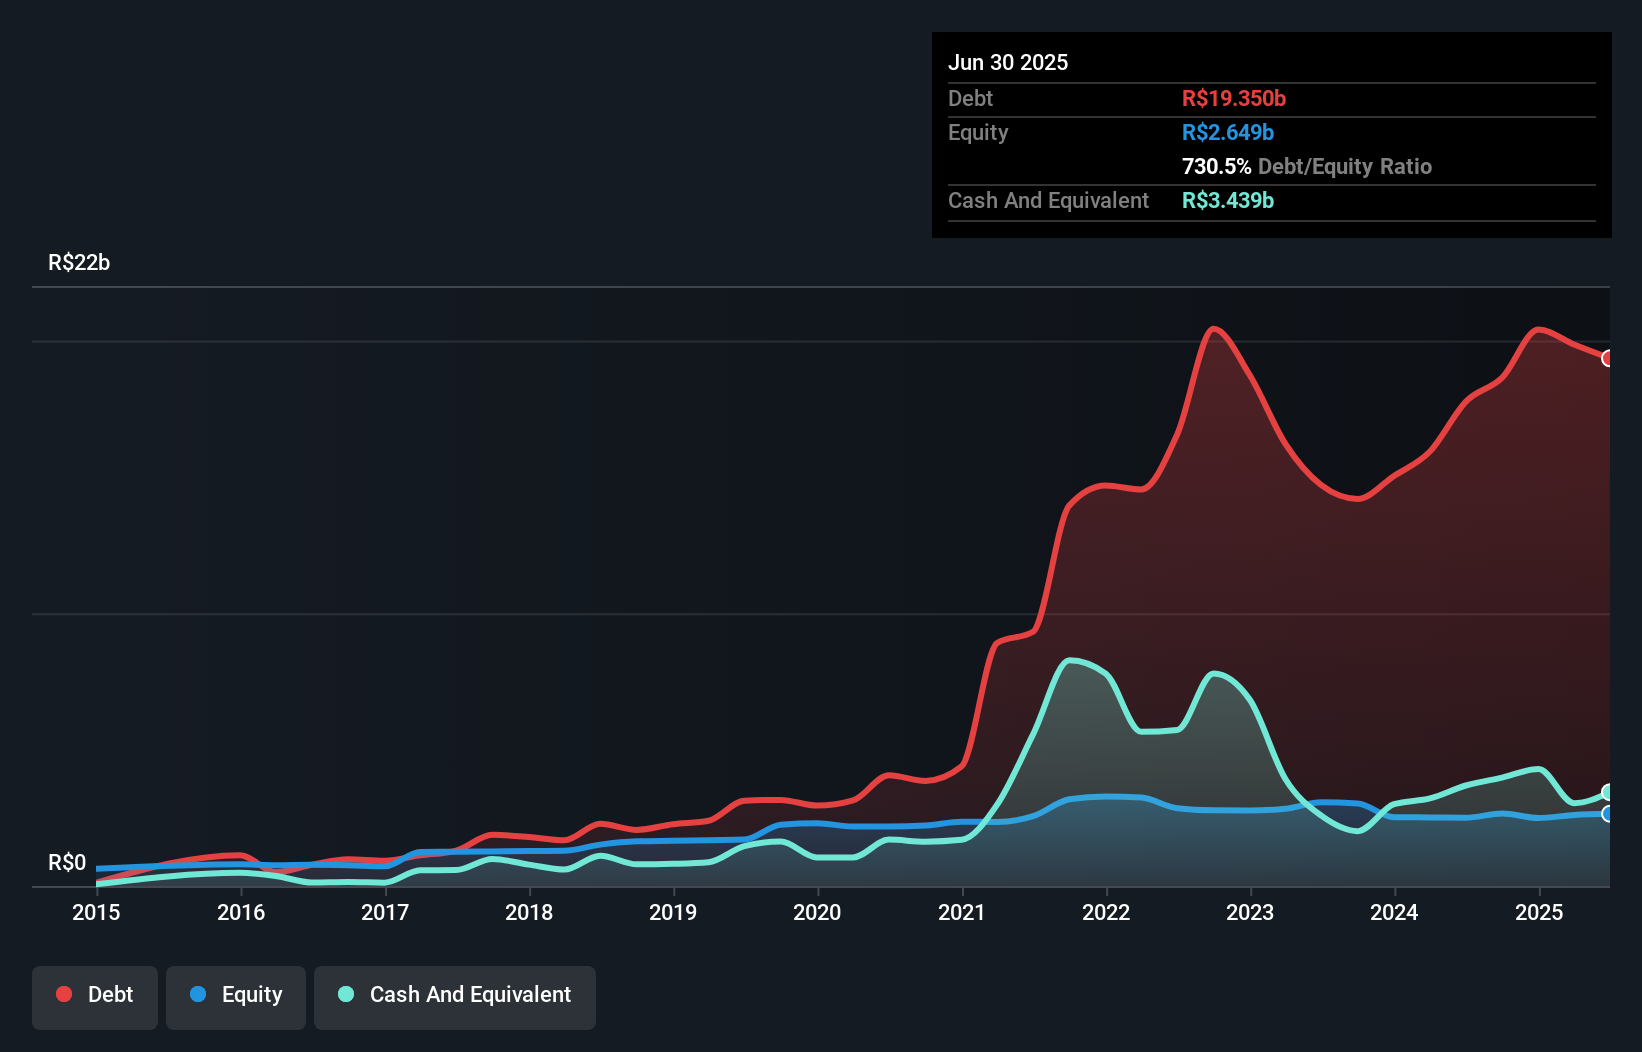Select the Equity series endpoint marker
1642x1052 pixels.
1608,816
